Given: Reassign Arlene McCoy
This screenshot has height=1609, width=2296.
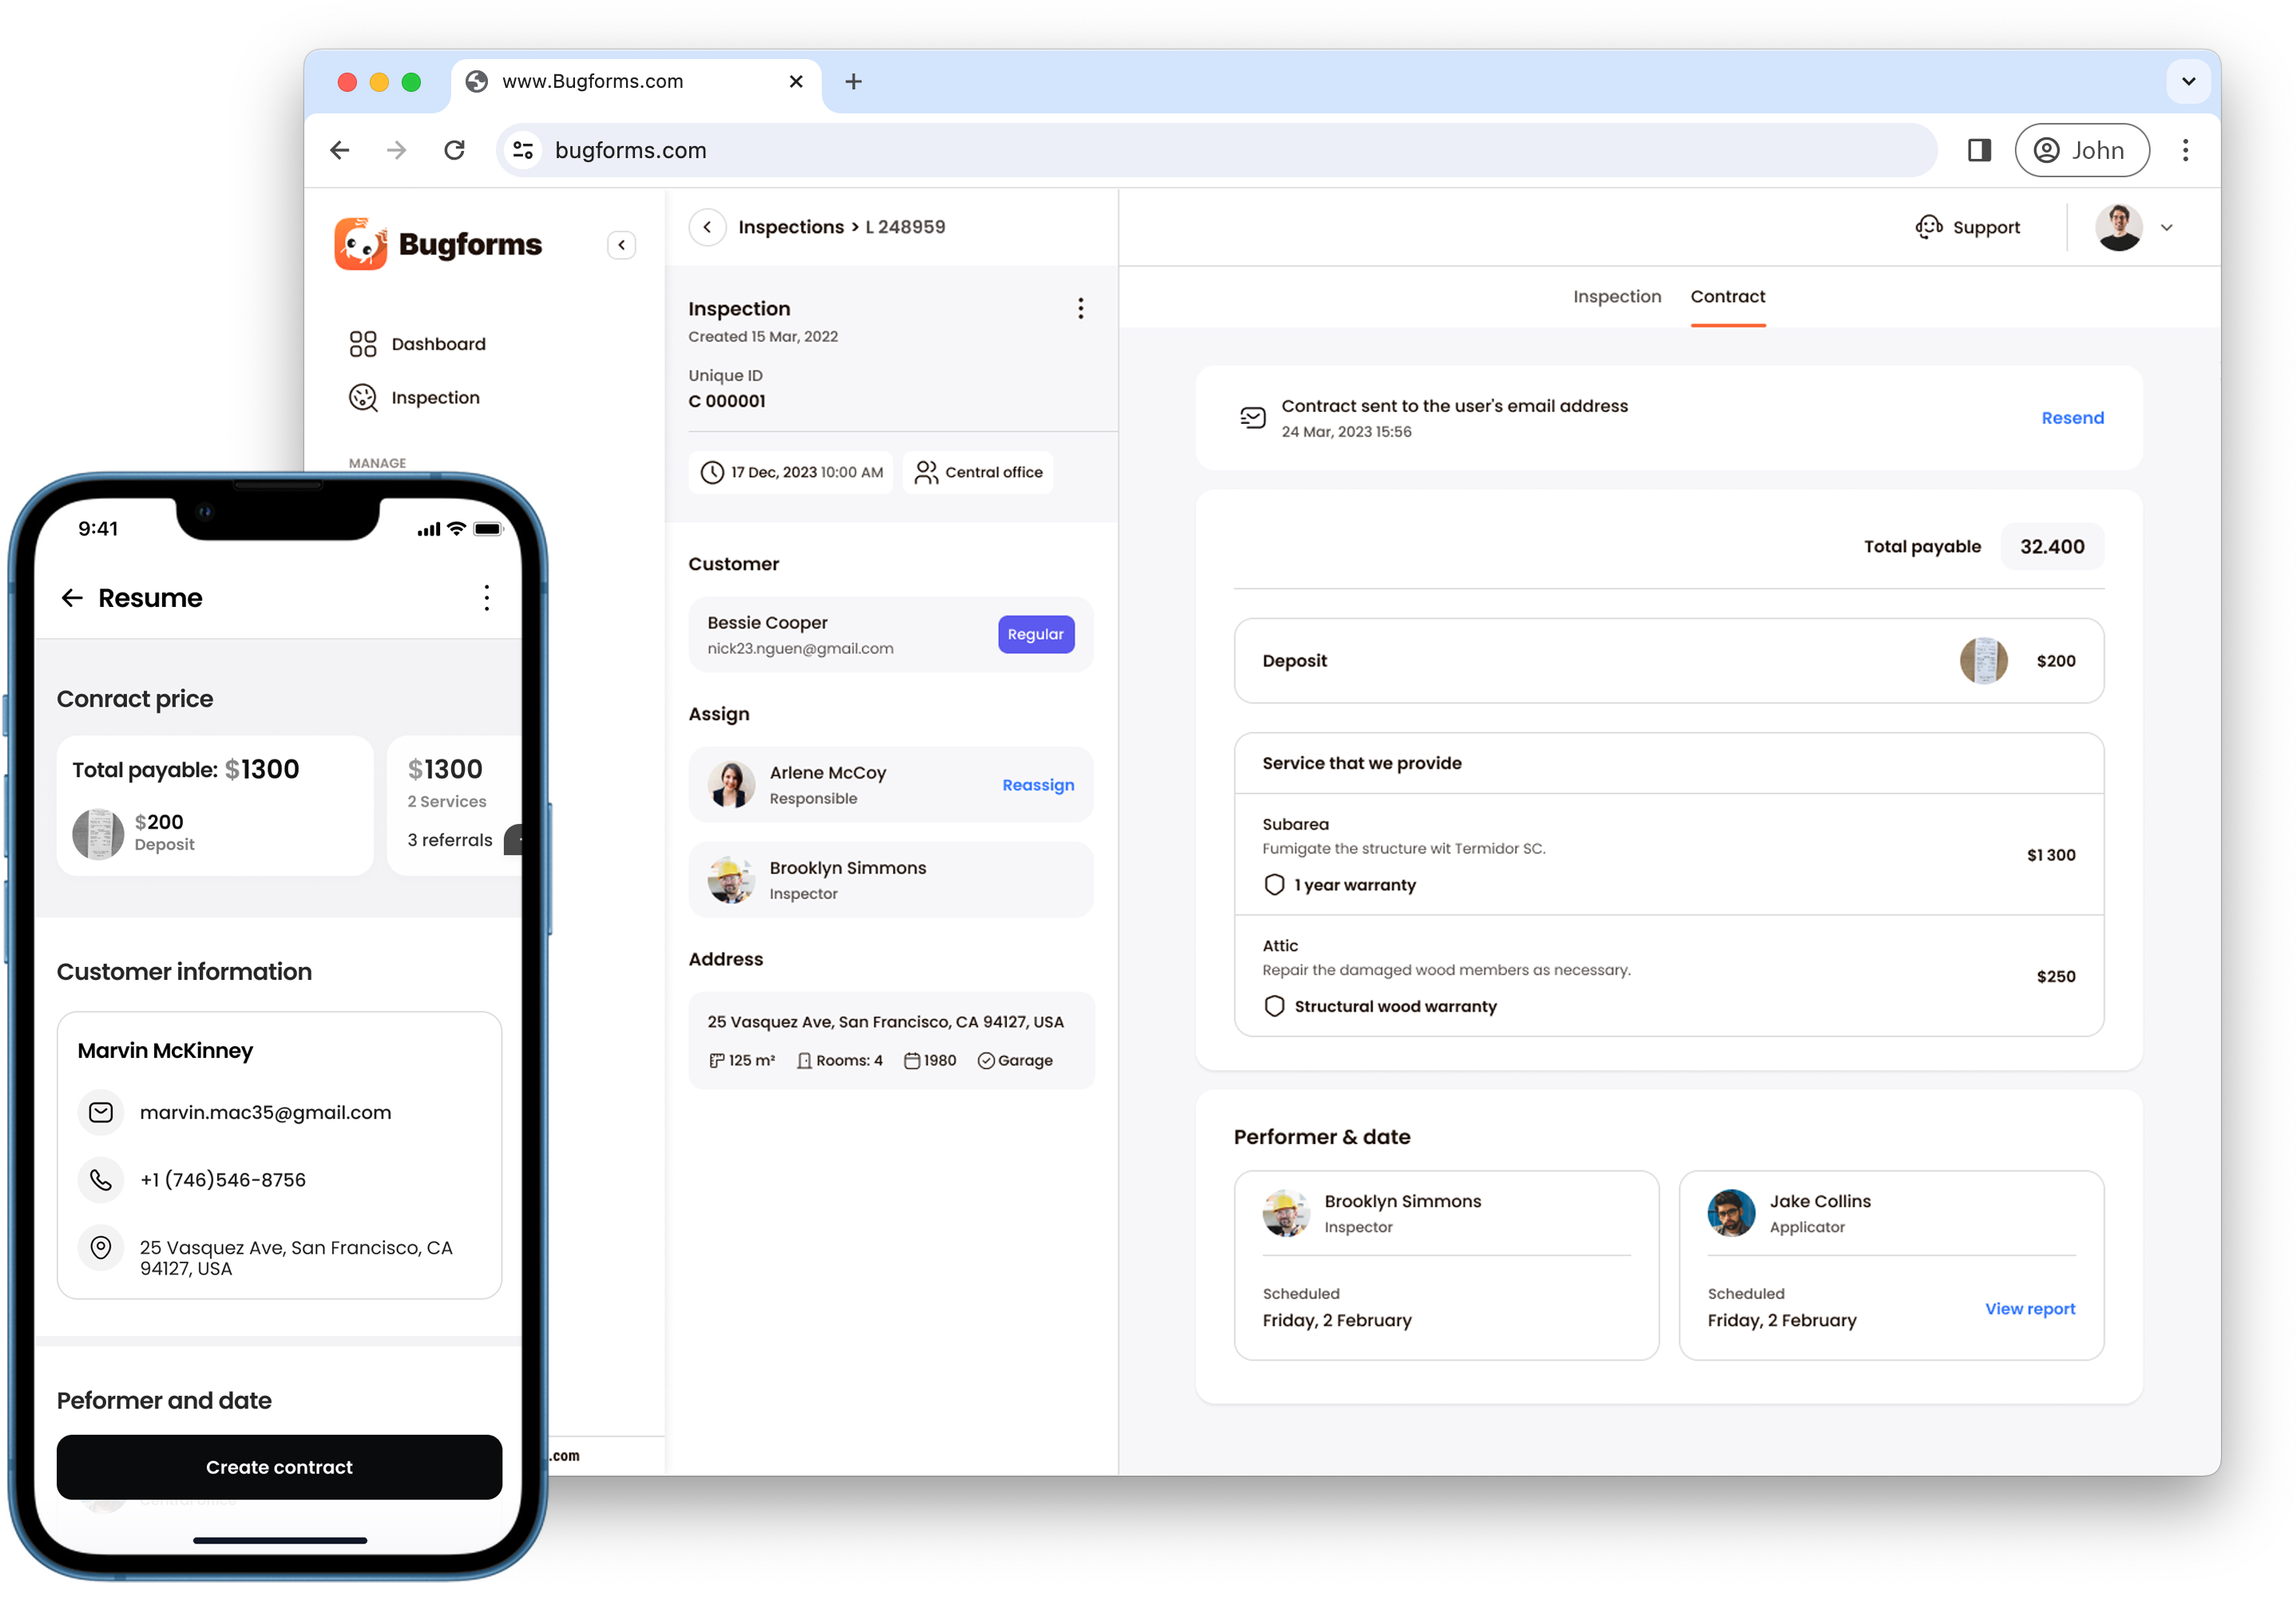Looking at the screenshot, I should pos(1038,785).
